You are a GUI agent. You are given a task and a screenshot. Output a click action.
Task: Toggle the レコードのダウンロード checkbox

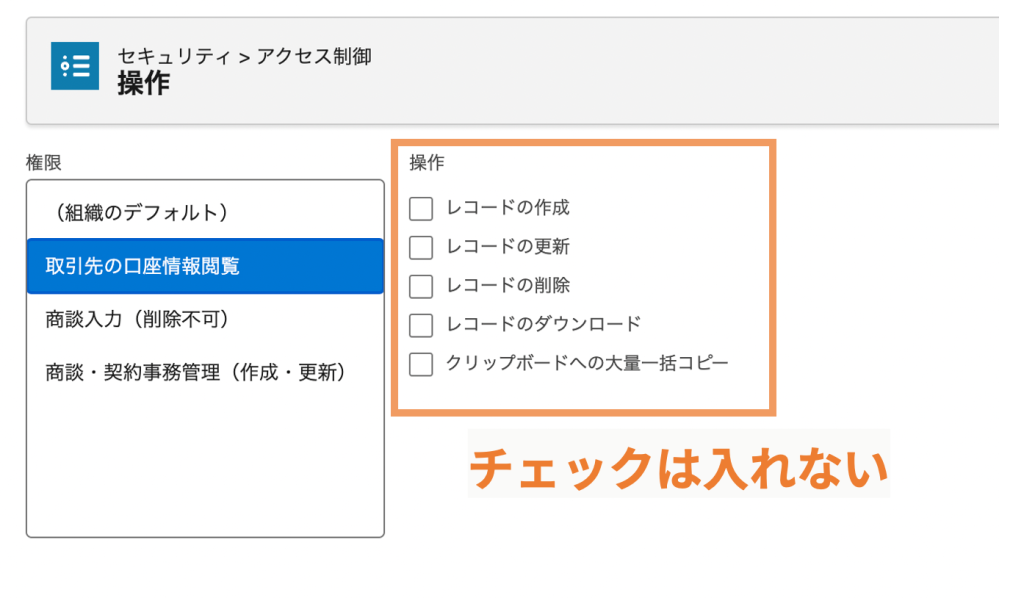pyautogui.click(x=421, y=325)
